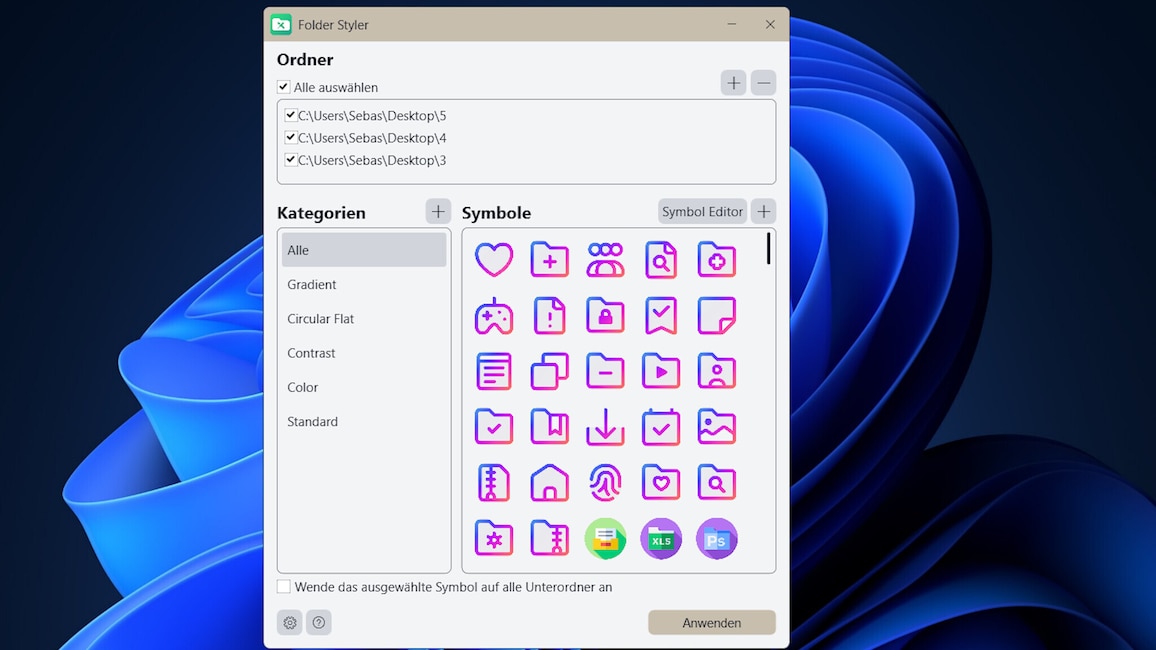The image size is (1156, 650).
Task: Uncheck the Alle auswählen checkbox
Action: tap(283, 87)
